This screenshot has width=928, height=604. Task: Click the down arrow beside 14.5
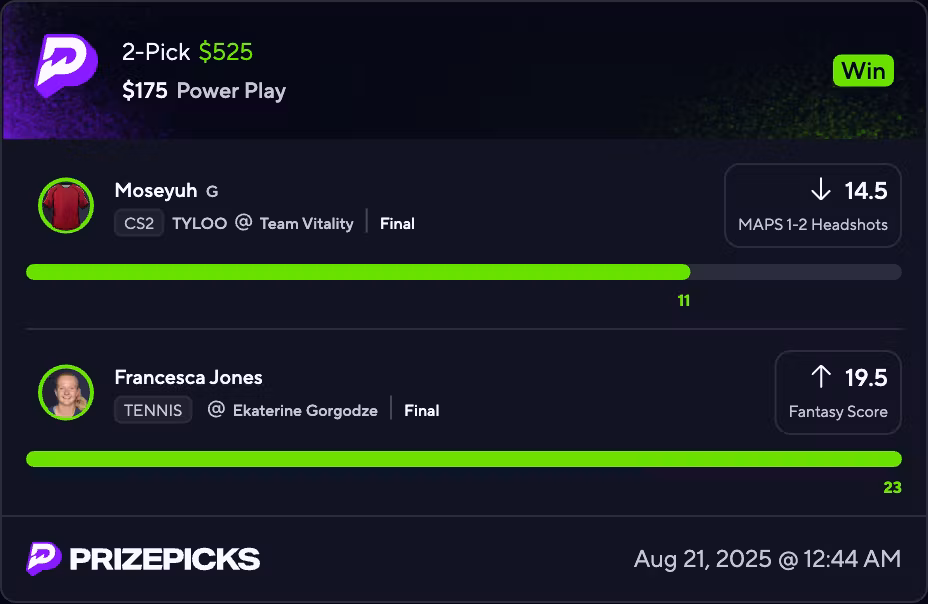(821, 190)
